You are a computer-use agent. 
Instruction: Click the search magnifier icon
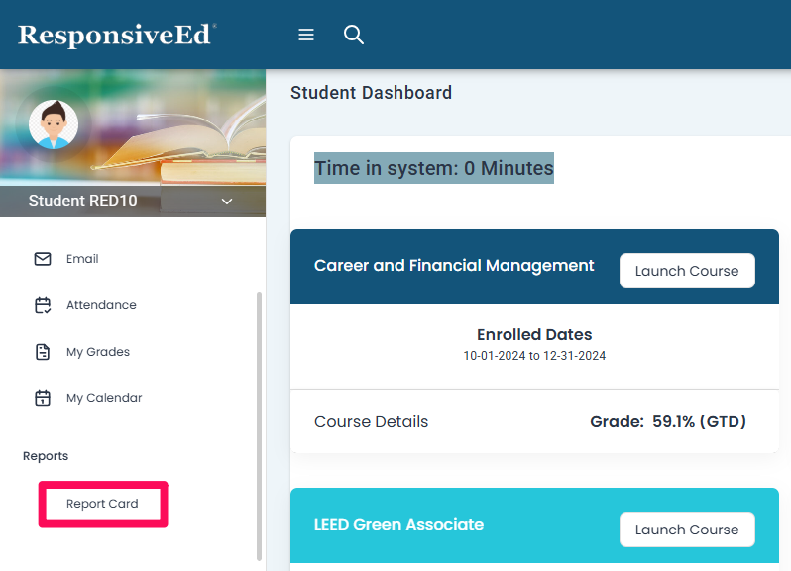[x=353, y=35]
